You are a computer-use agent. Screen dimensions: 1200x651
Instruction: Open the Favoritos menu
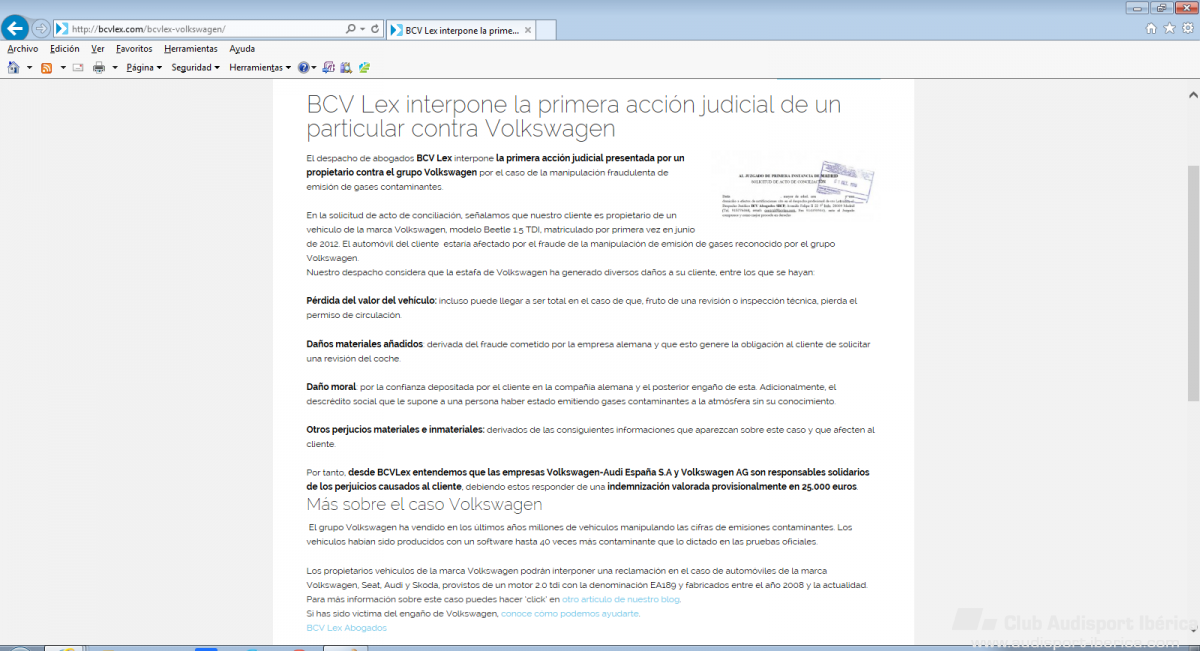tap(134, 48)
